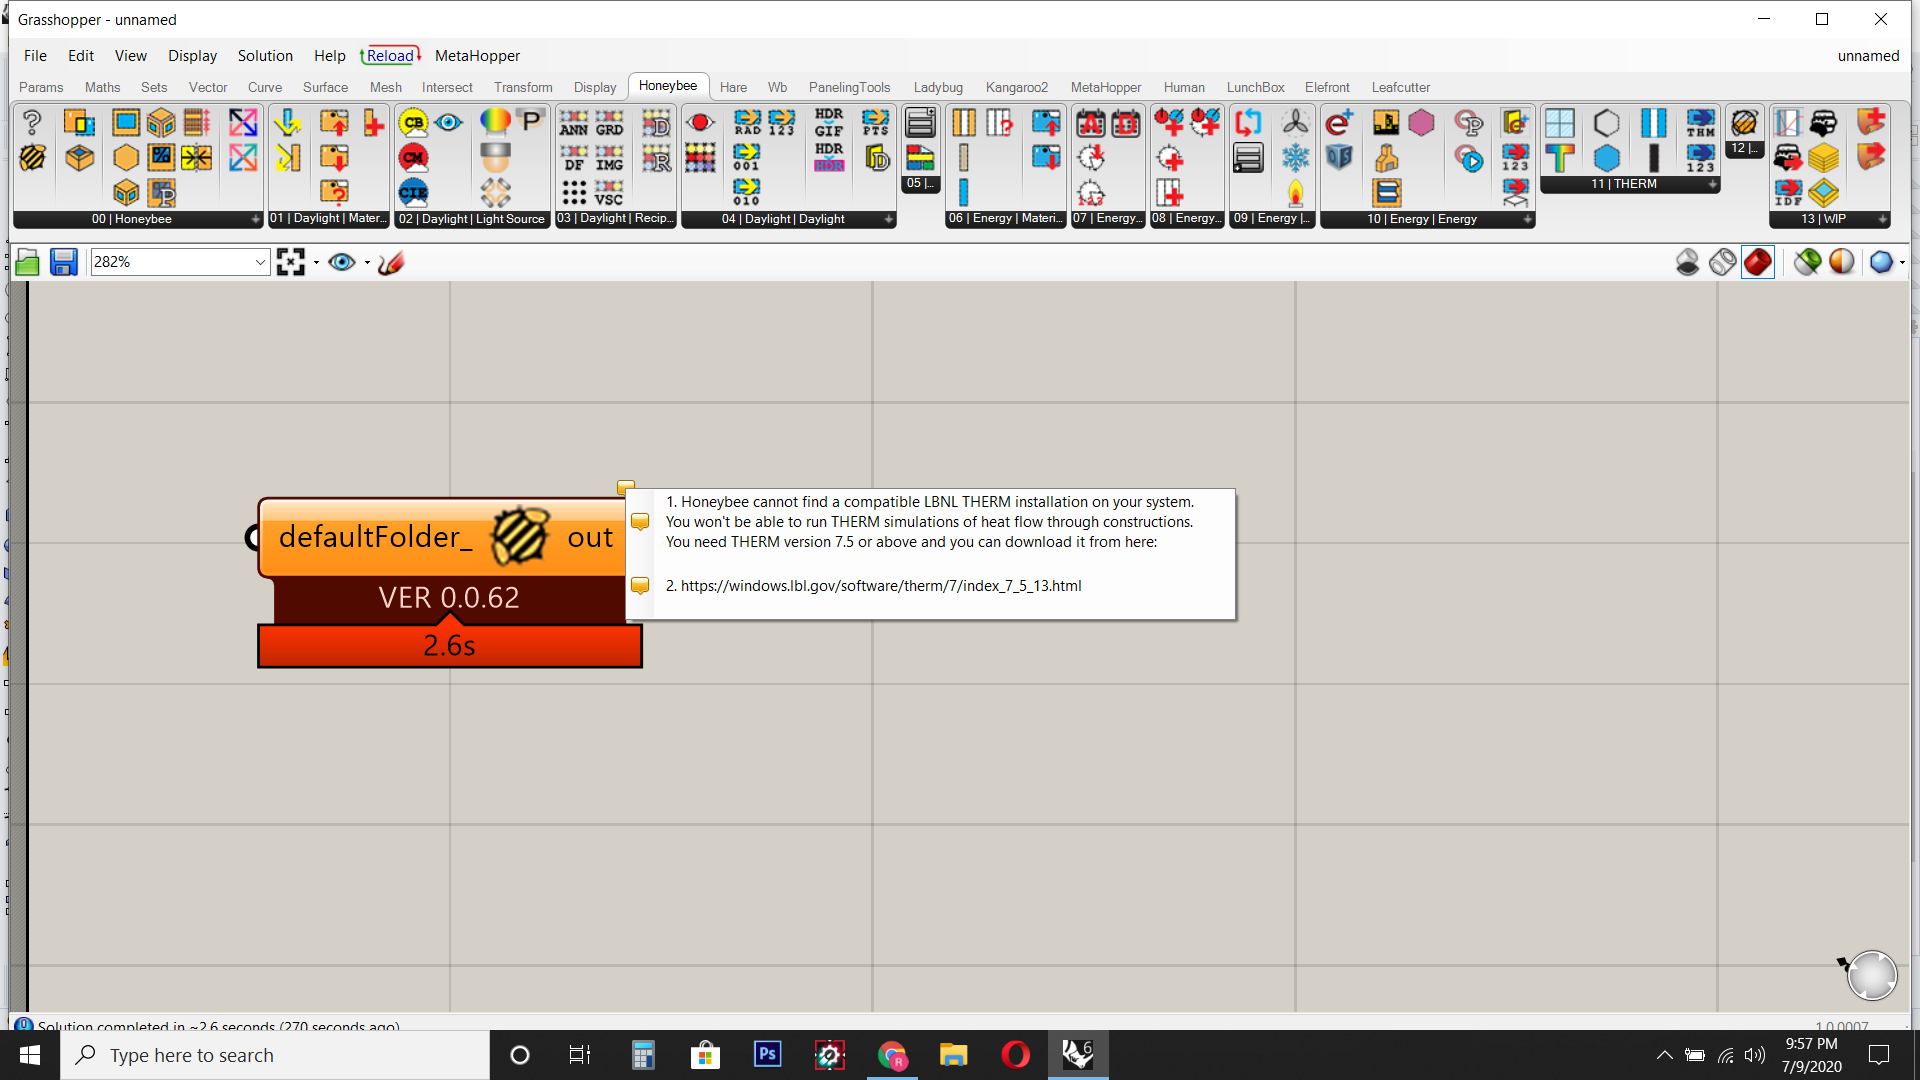Click the THM import icon
This screenshot has height=1080, width=1920.
[1700, 123]
